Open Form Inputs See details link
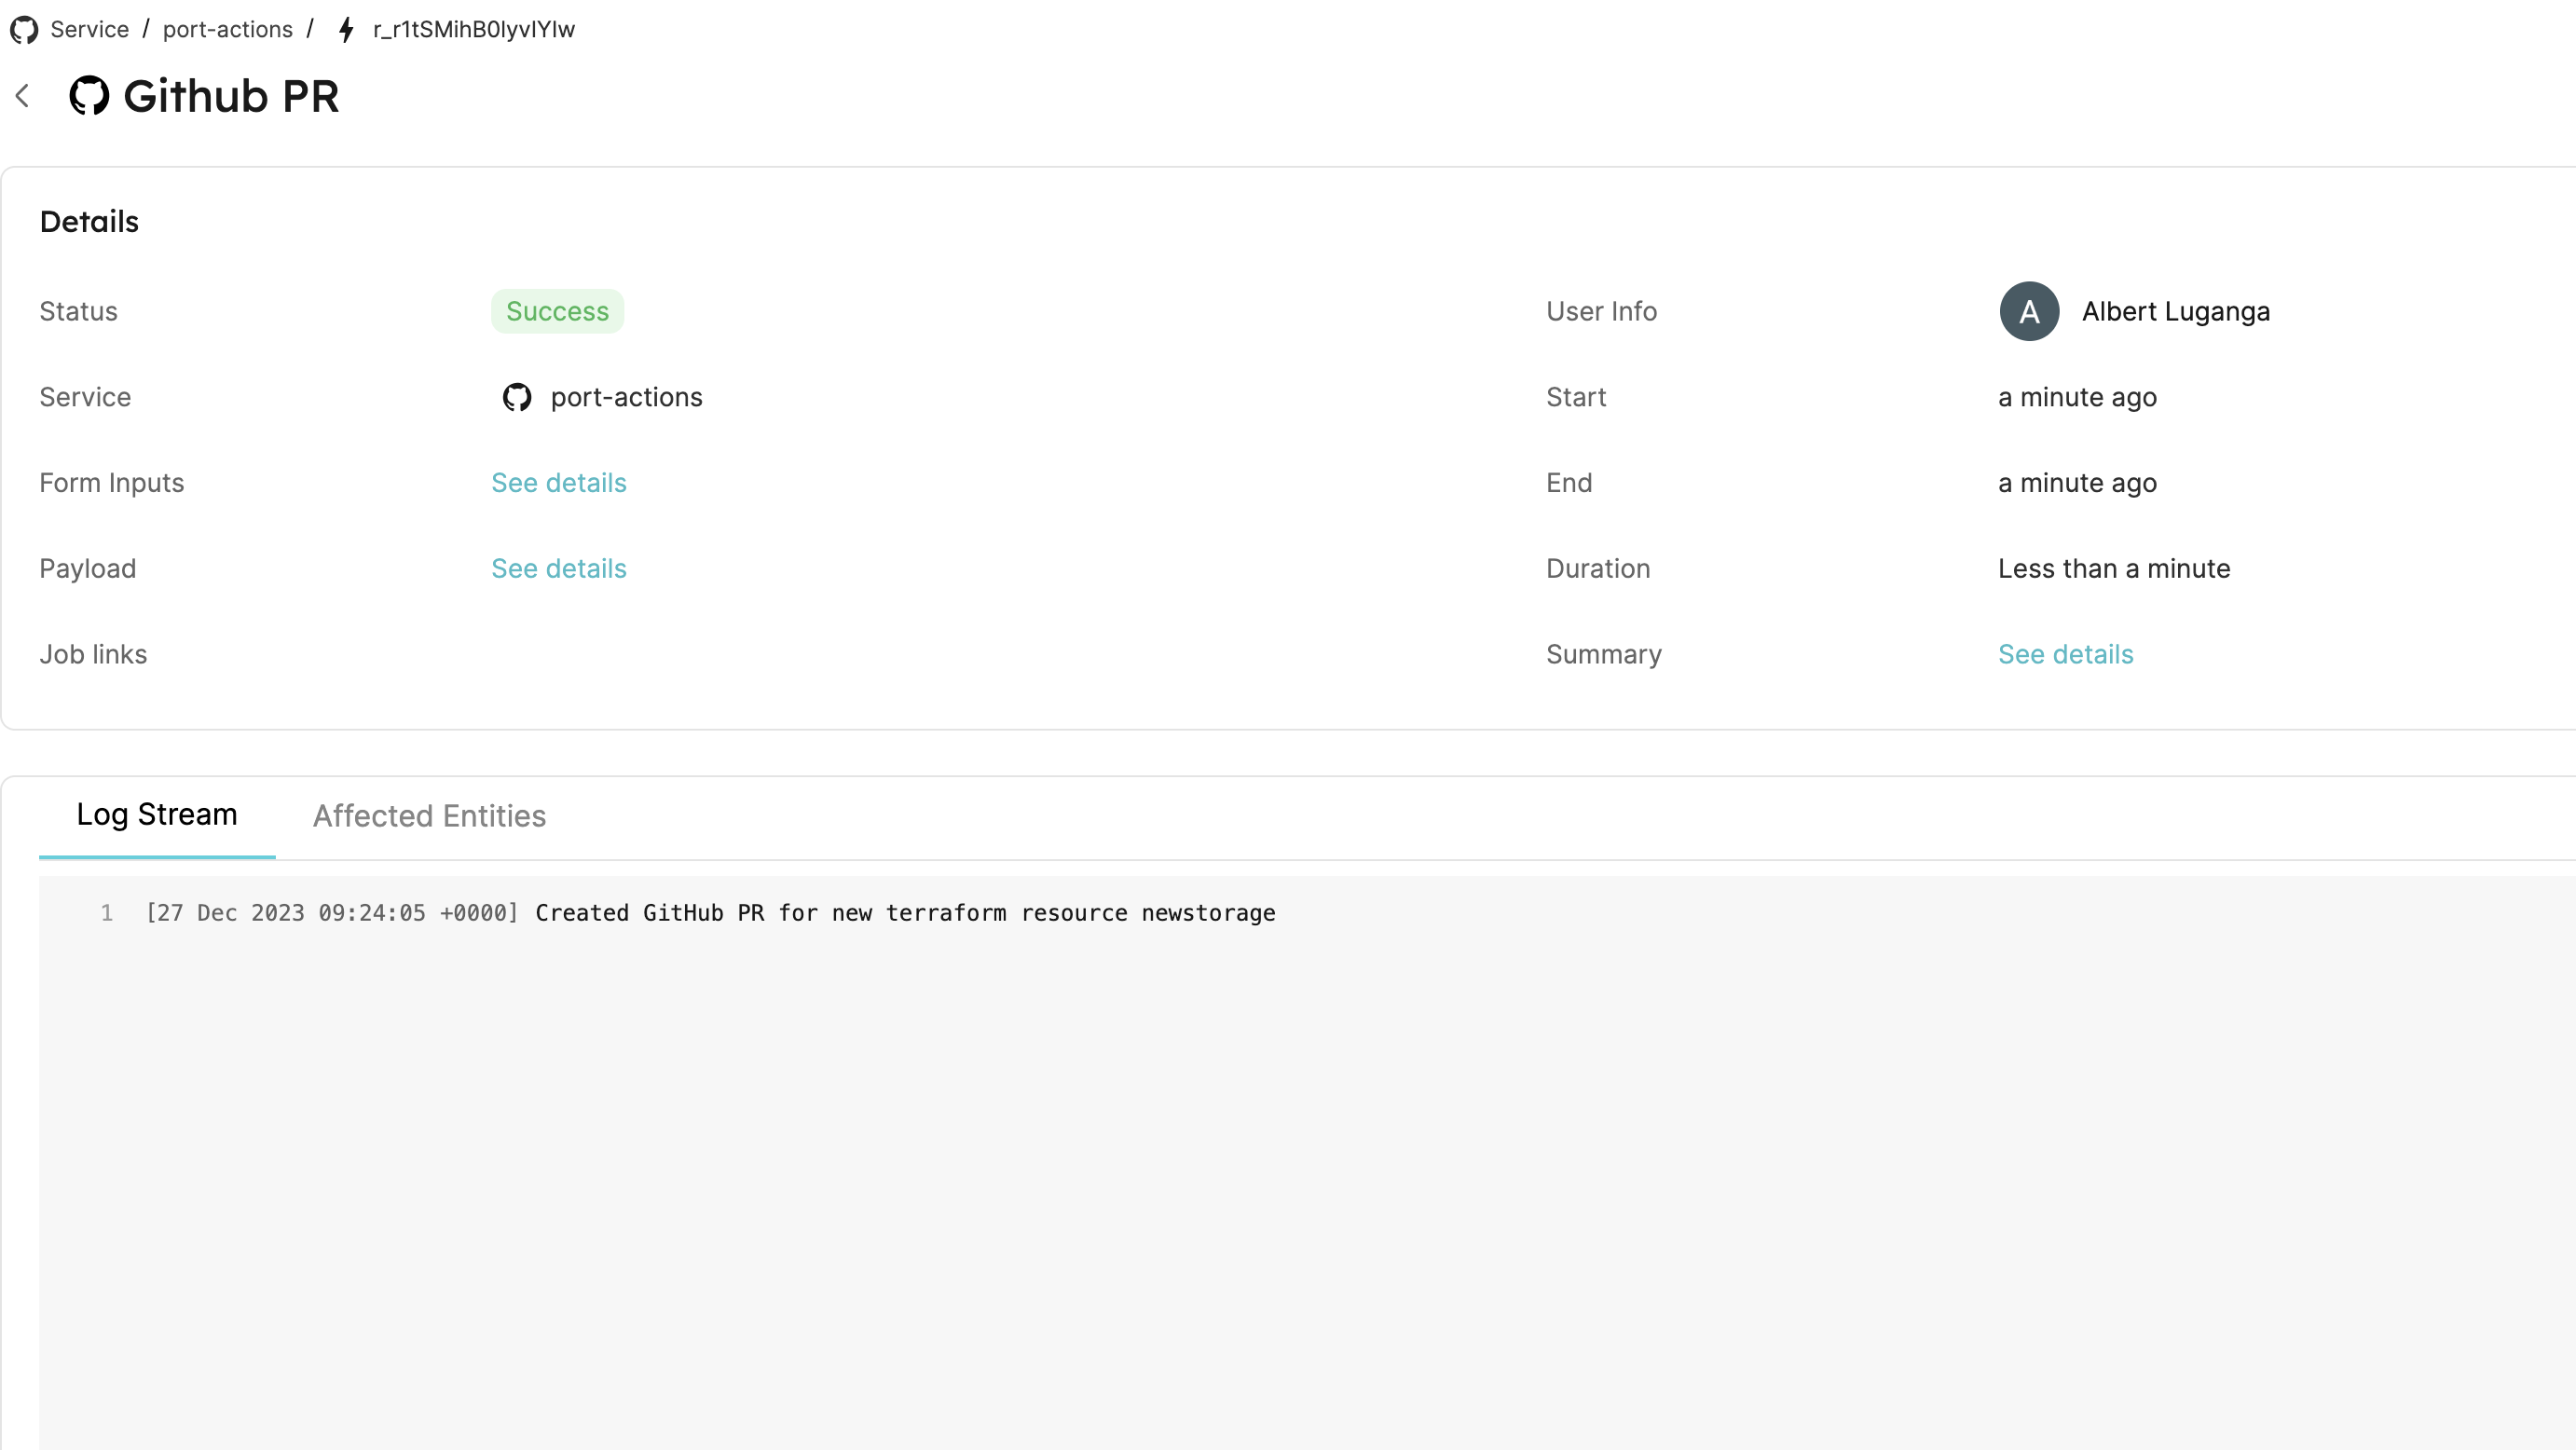 [559, 483]
